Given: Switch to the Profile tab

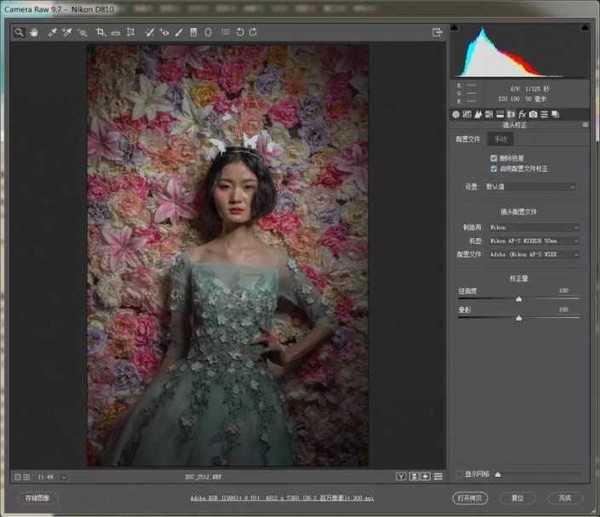Looking at the screenshot, I should tap(468, 139).
